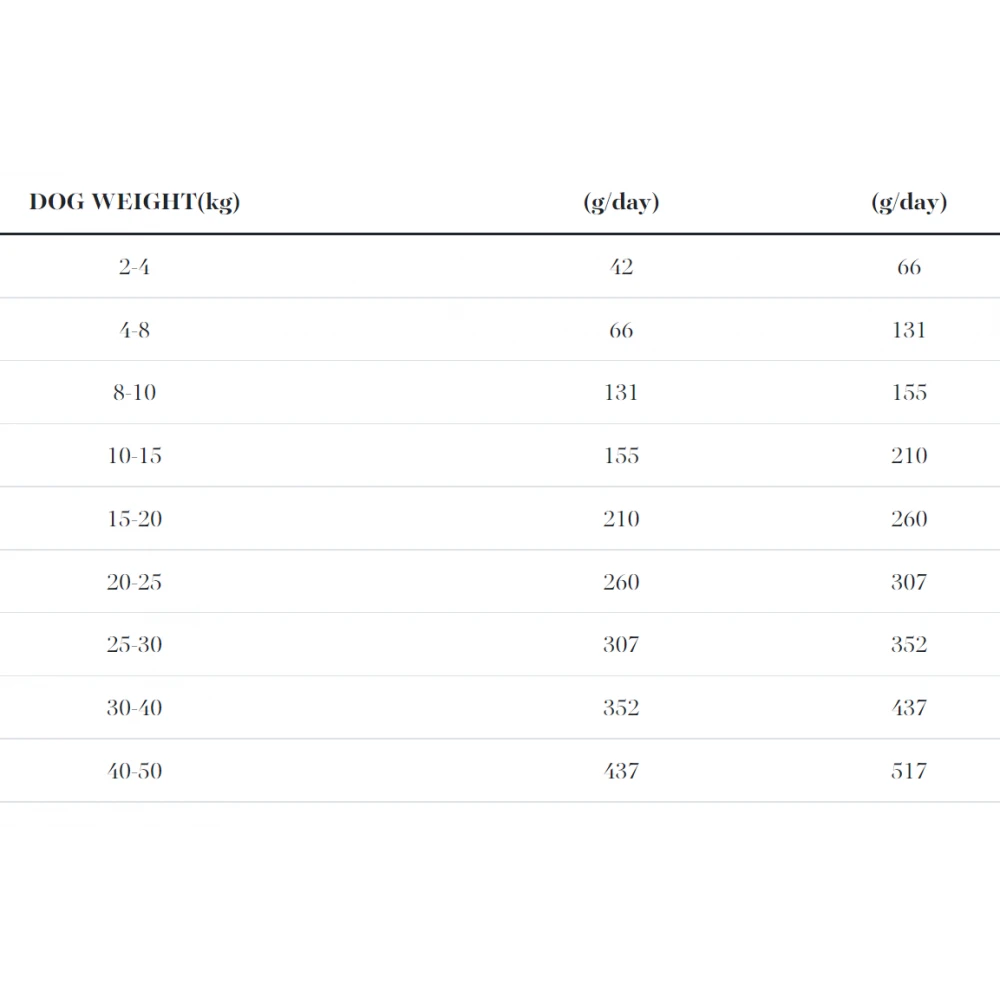Click the 25-30 weight range cell
This screenshot has height=1000, width=1000.
134,645
